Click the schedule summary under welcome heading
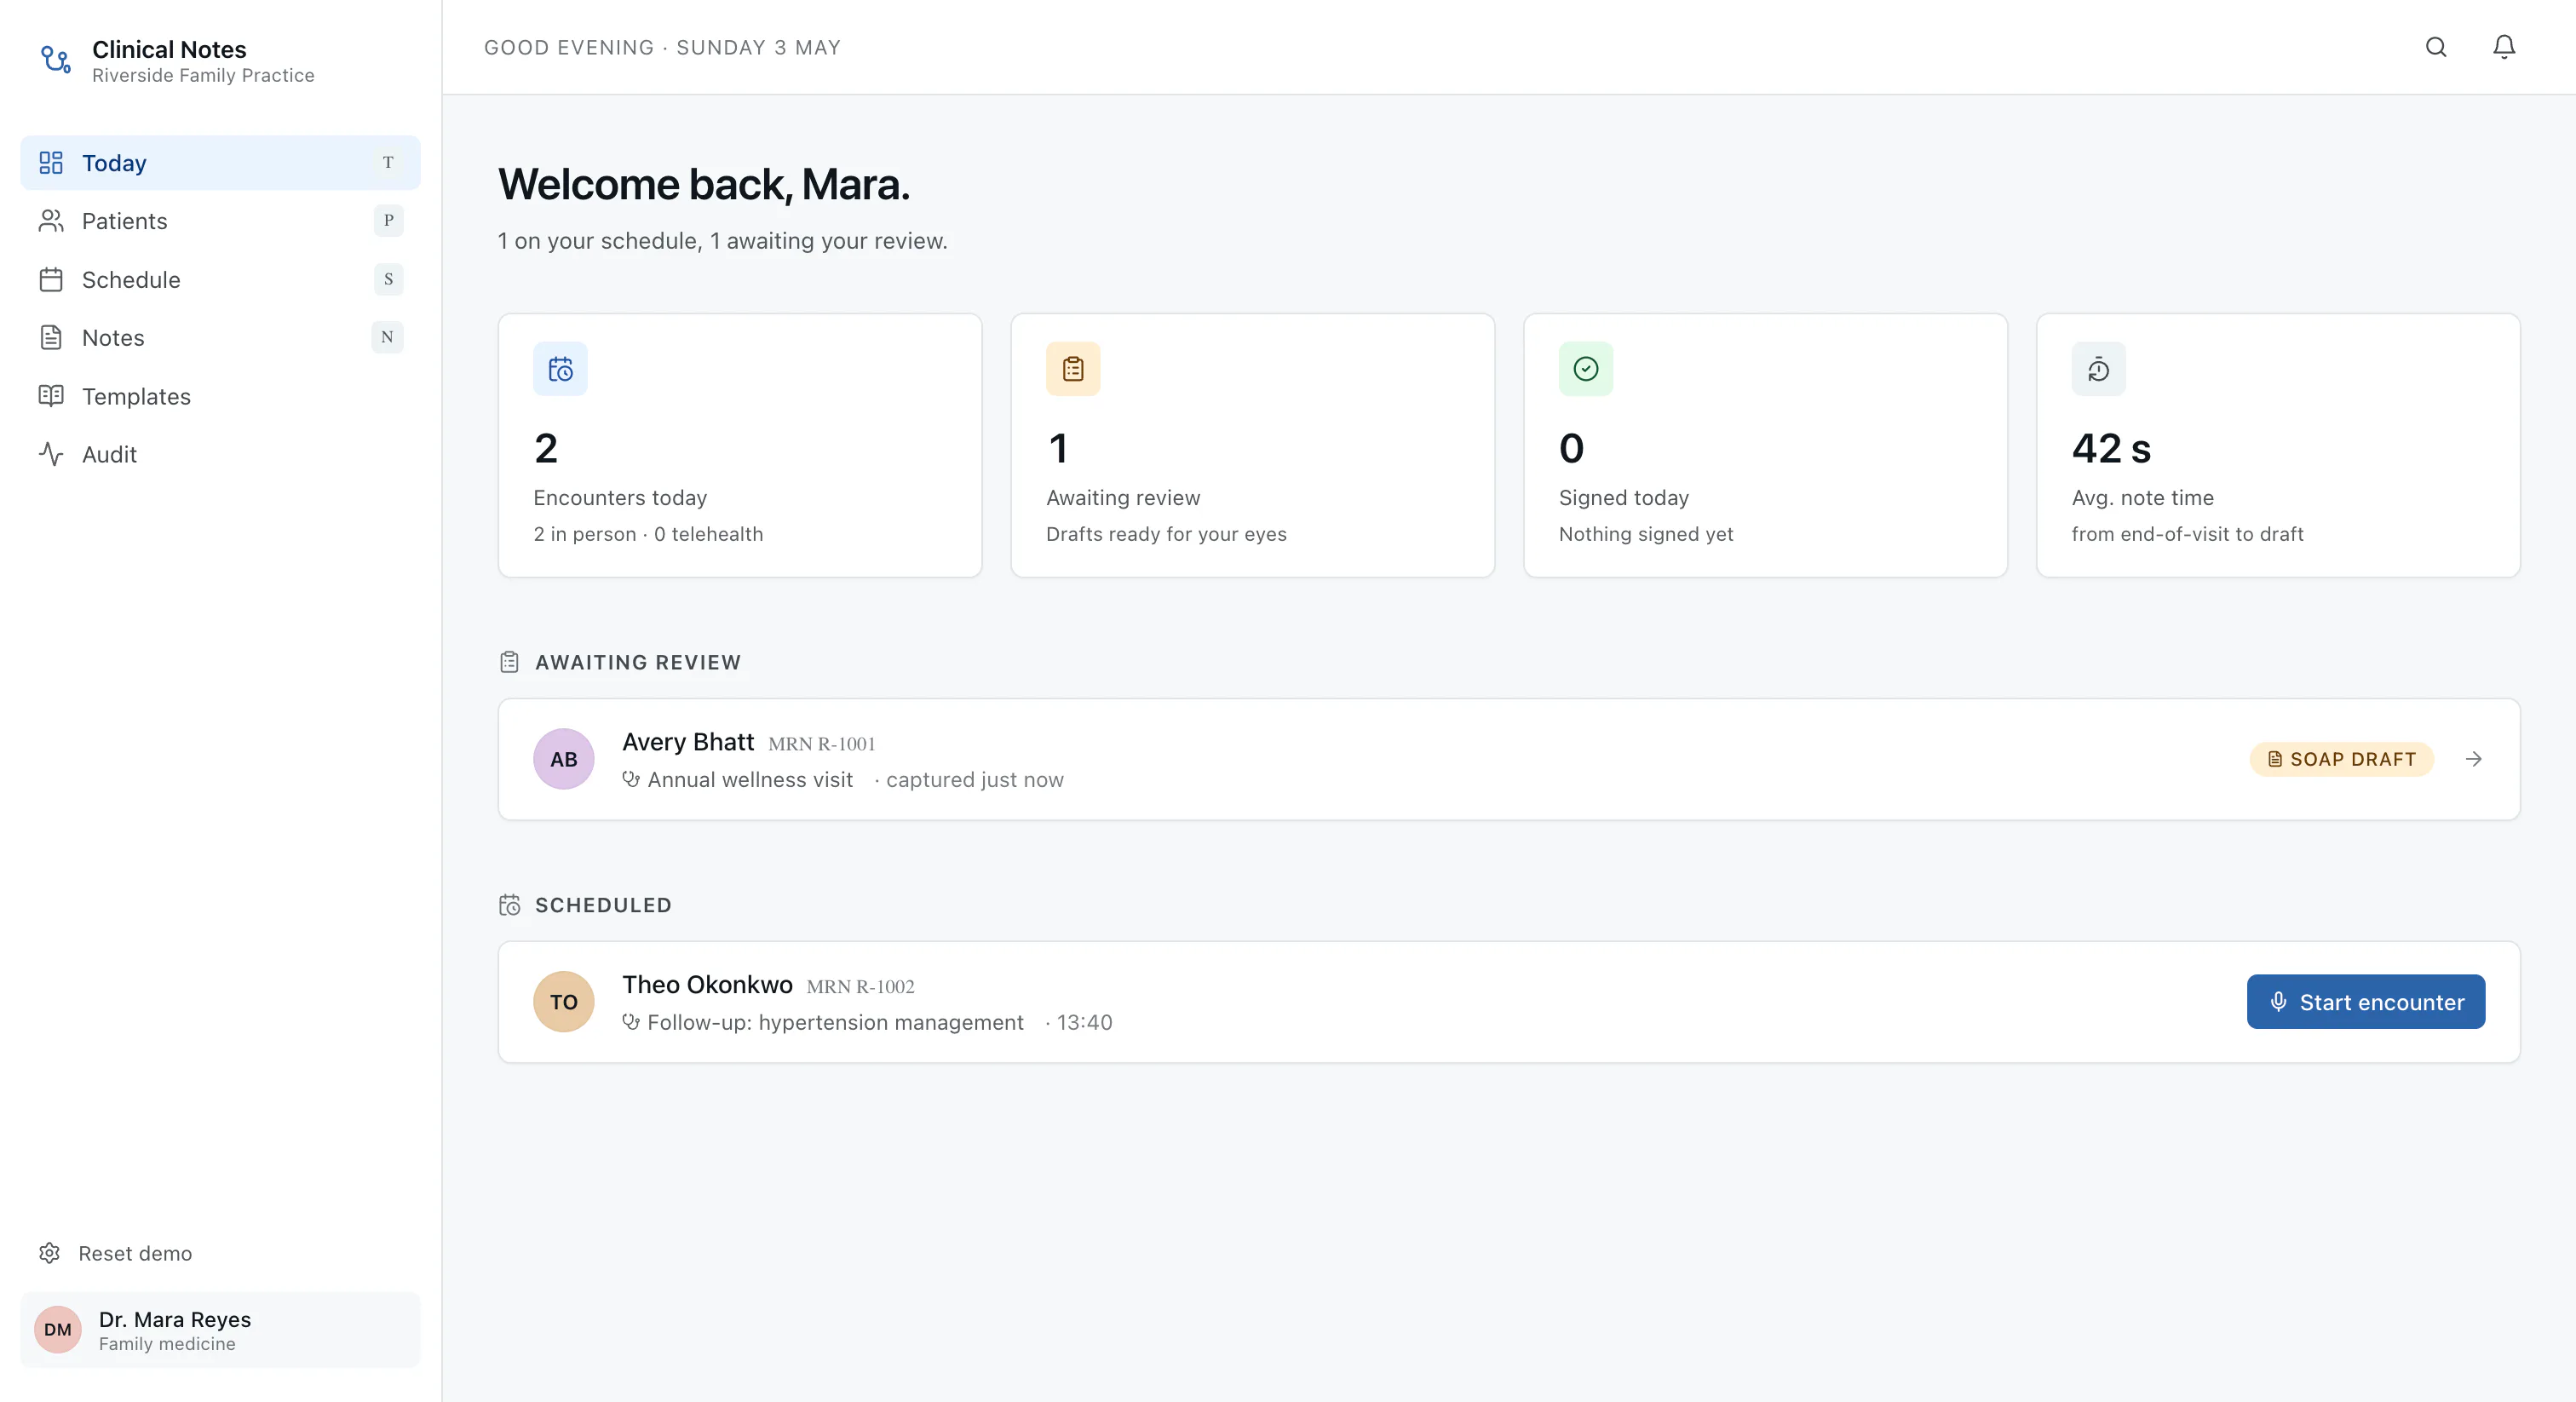2576x1402 pixels. tap(722, 241)
